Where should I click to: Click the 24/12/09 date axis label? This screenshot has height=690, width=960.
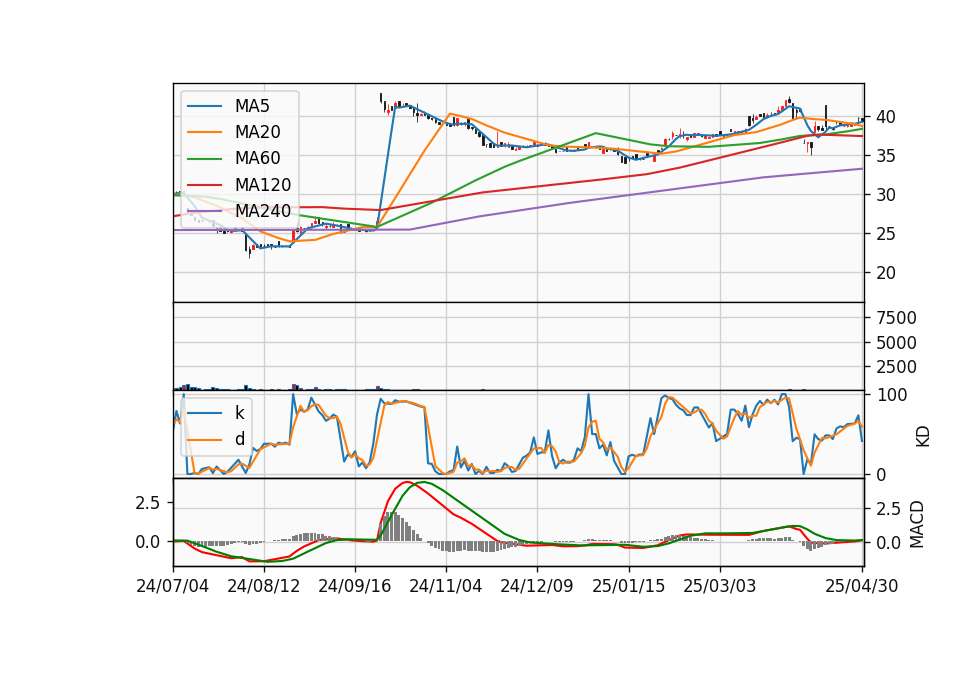[537, 586]
